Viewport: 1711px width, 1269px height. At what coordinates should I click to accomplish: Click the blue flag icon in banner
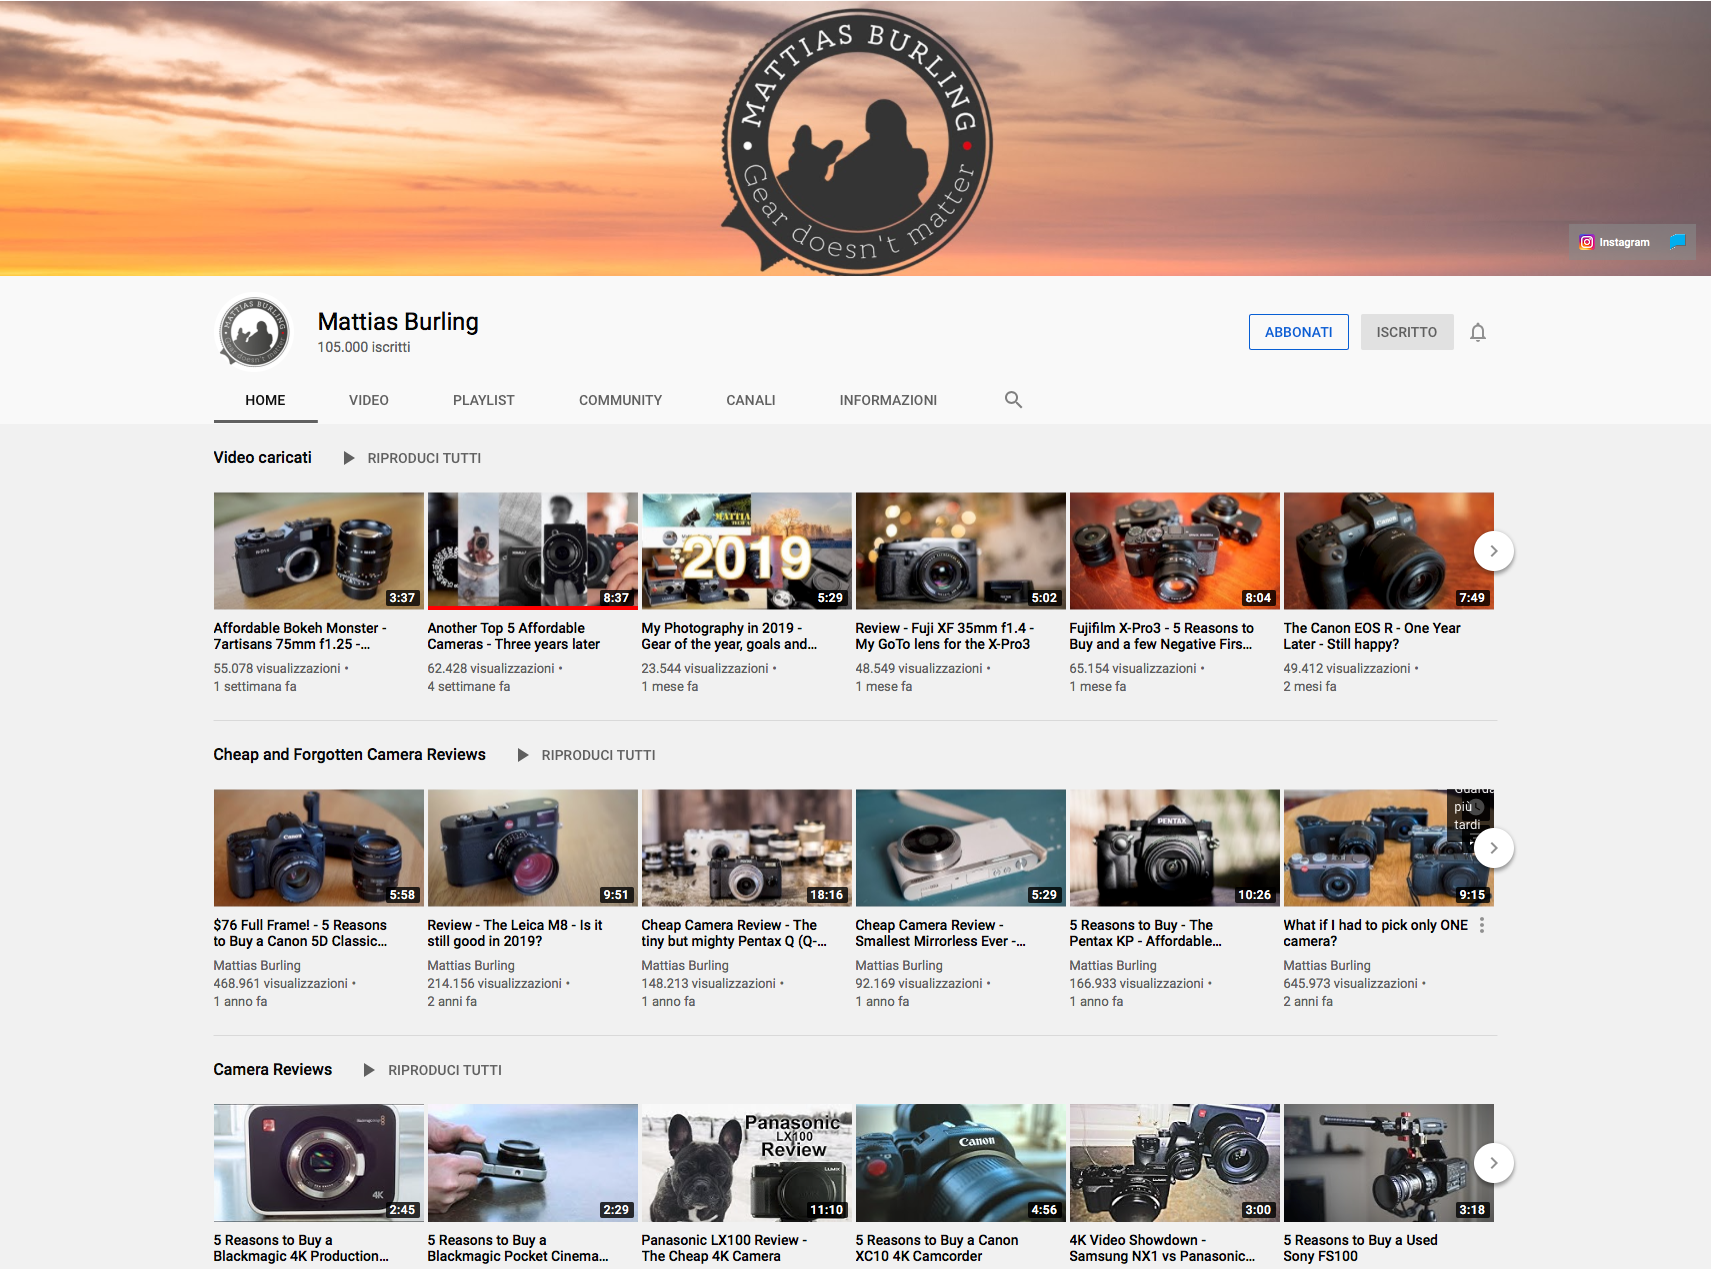click(x=1677, y=241)
